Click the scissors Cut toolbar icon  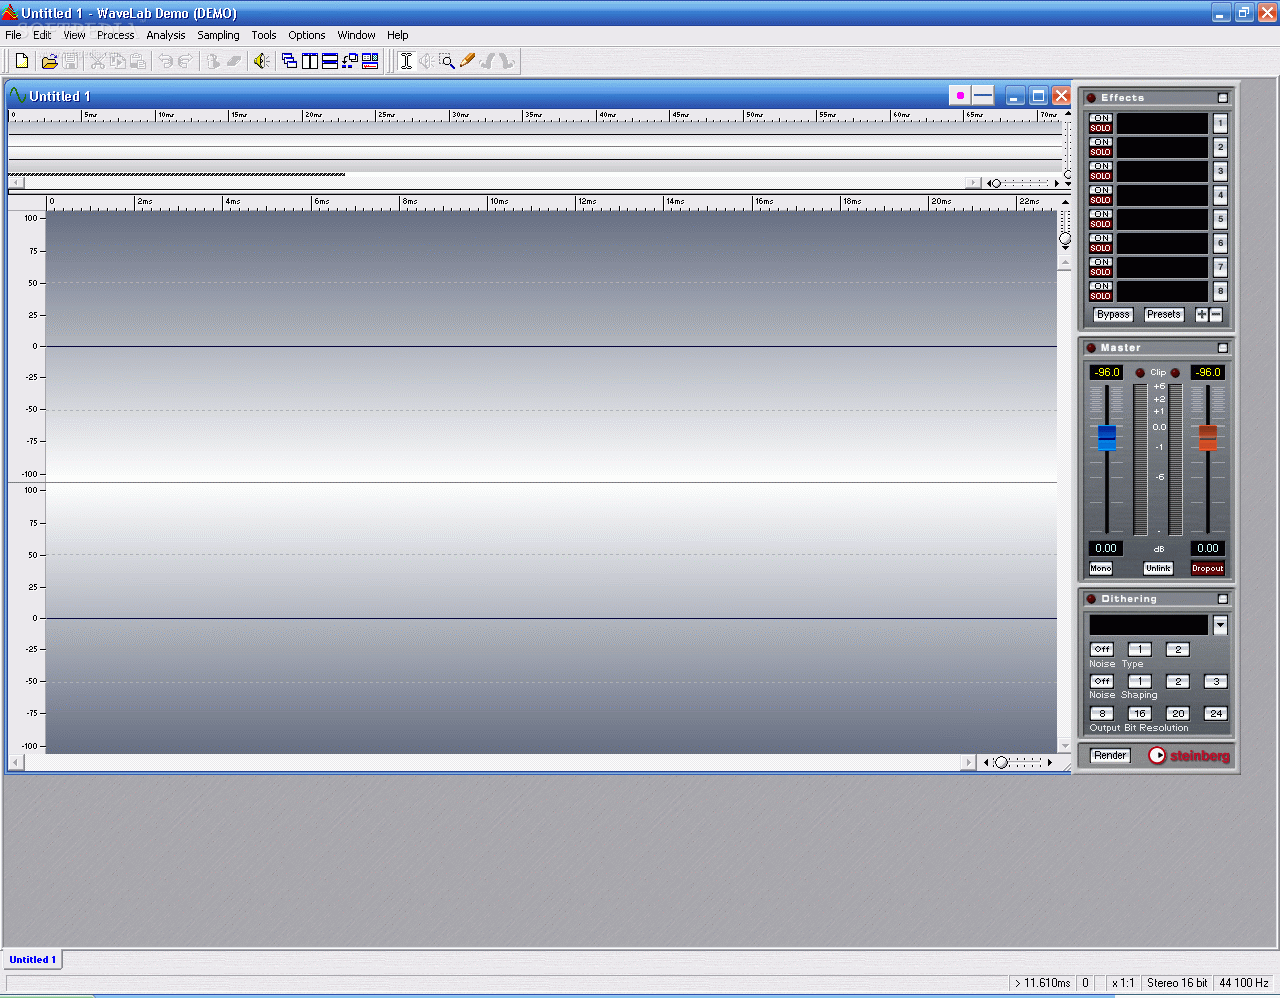(97, 61)
